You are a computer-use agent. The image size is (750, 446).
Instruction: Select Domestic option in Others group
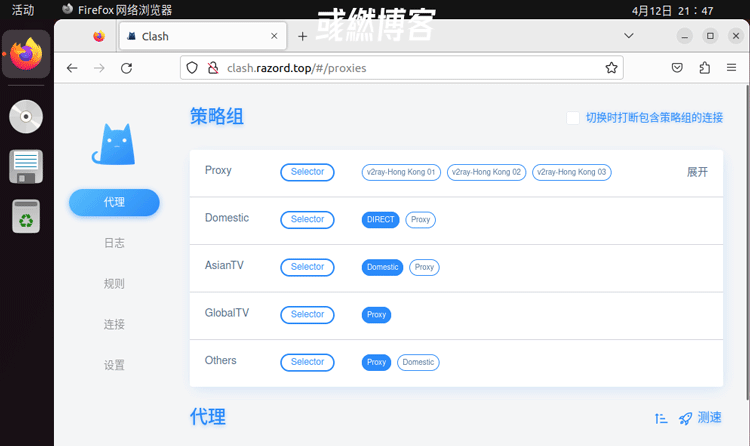[x=418, y=362]
